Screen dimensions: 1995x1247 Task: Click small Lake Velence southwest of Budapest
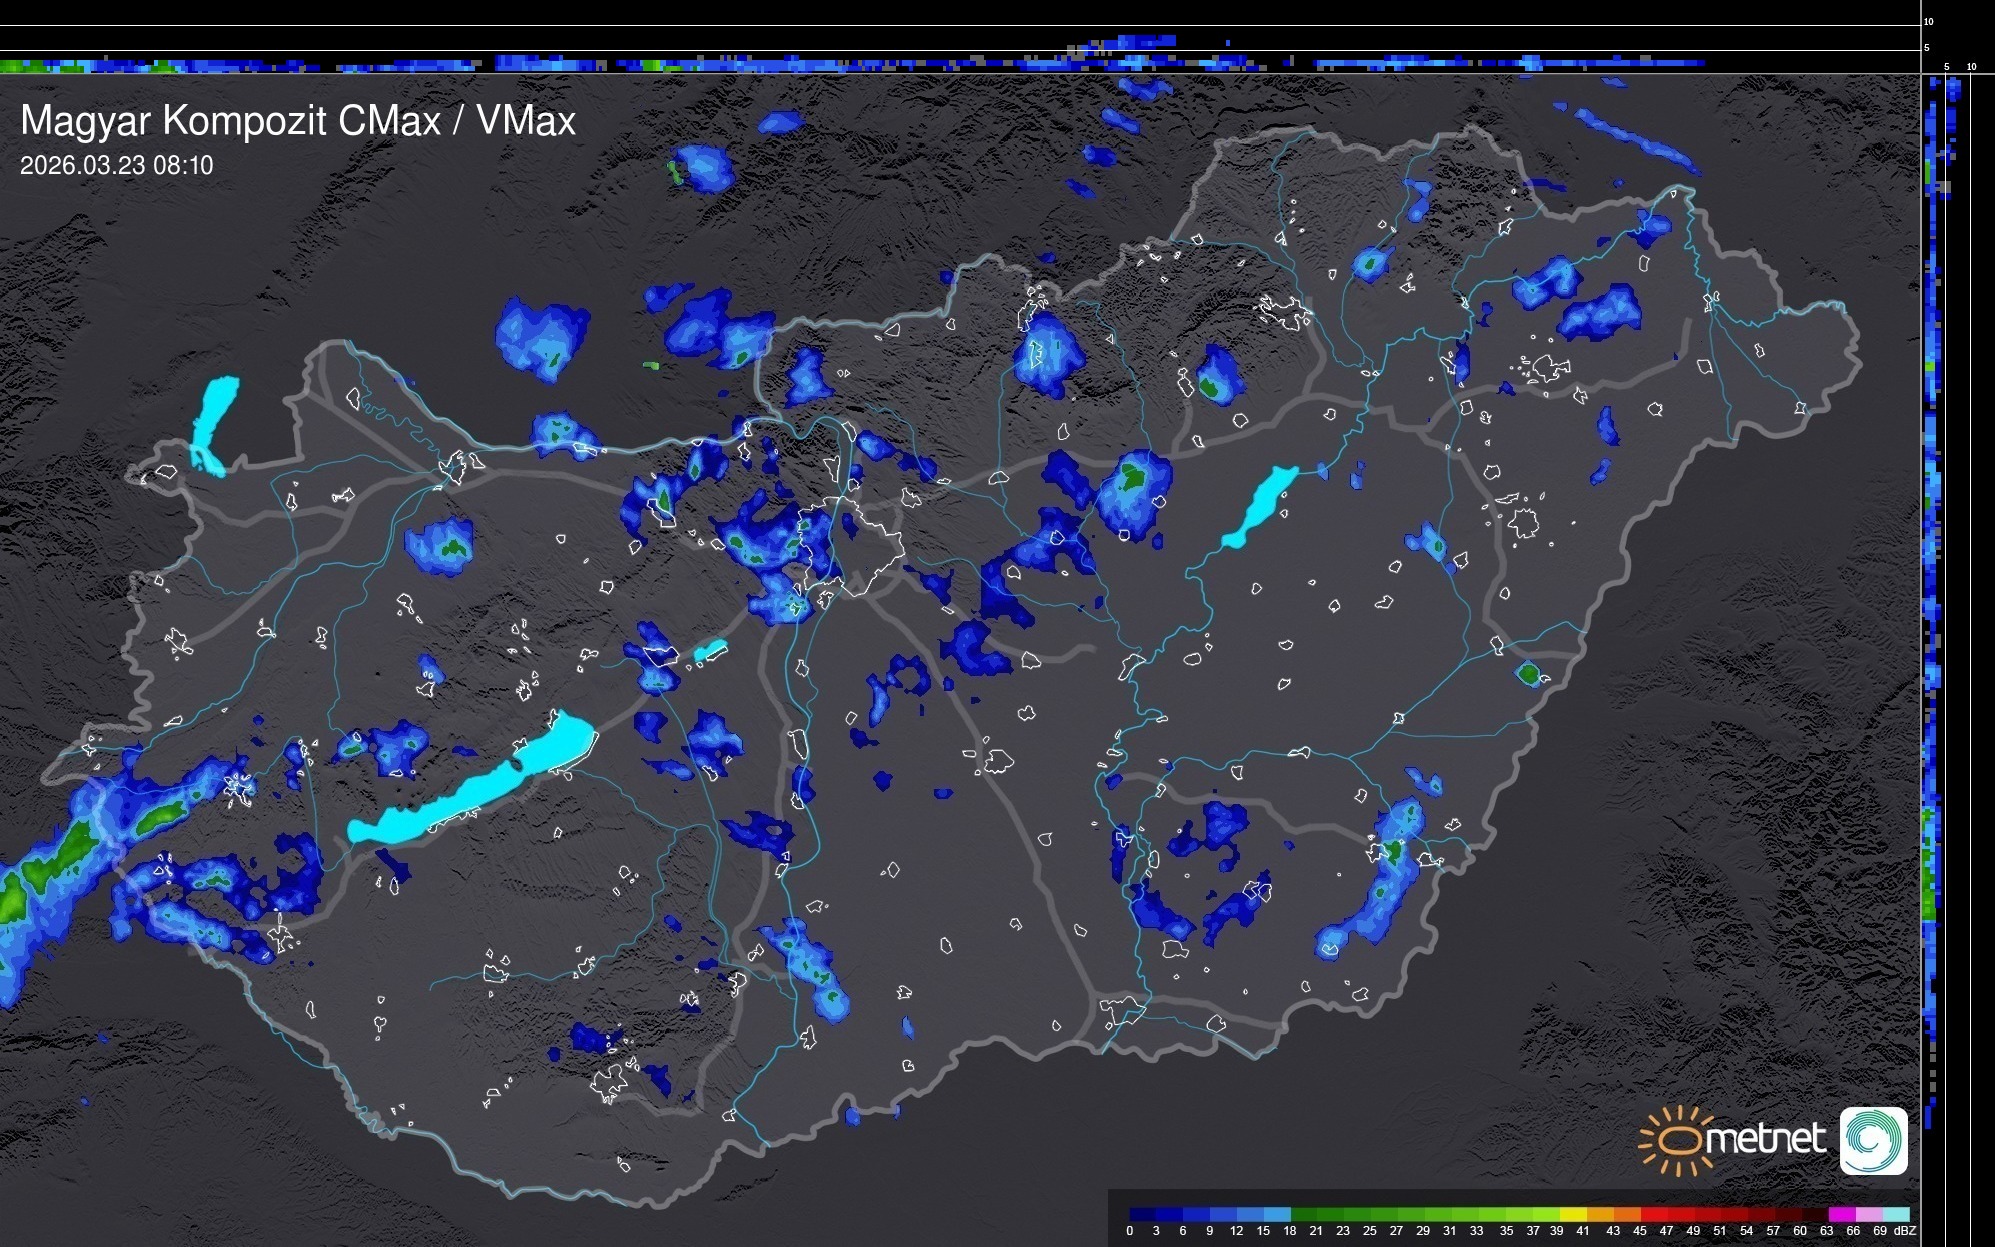710,651
